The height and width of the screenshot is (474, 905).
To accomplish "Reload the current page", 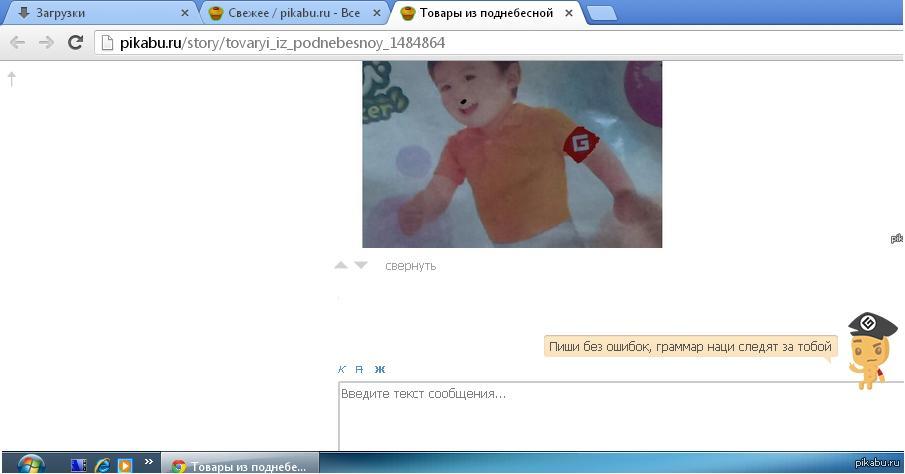I will [x=75, y=43].
